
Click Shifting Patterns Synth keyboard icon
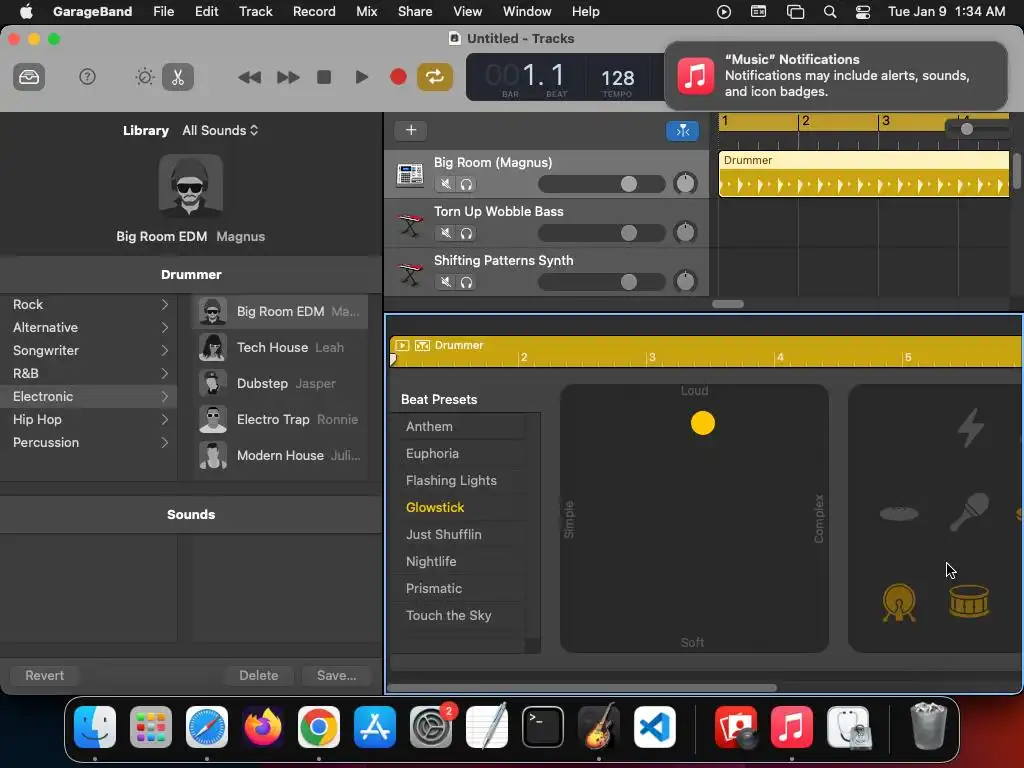410,273
